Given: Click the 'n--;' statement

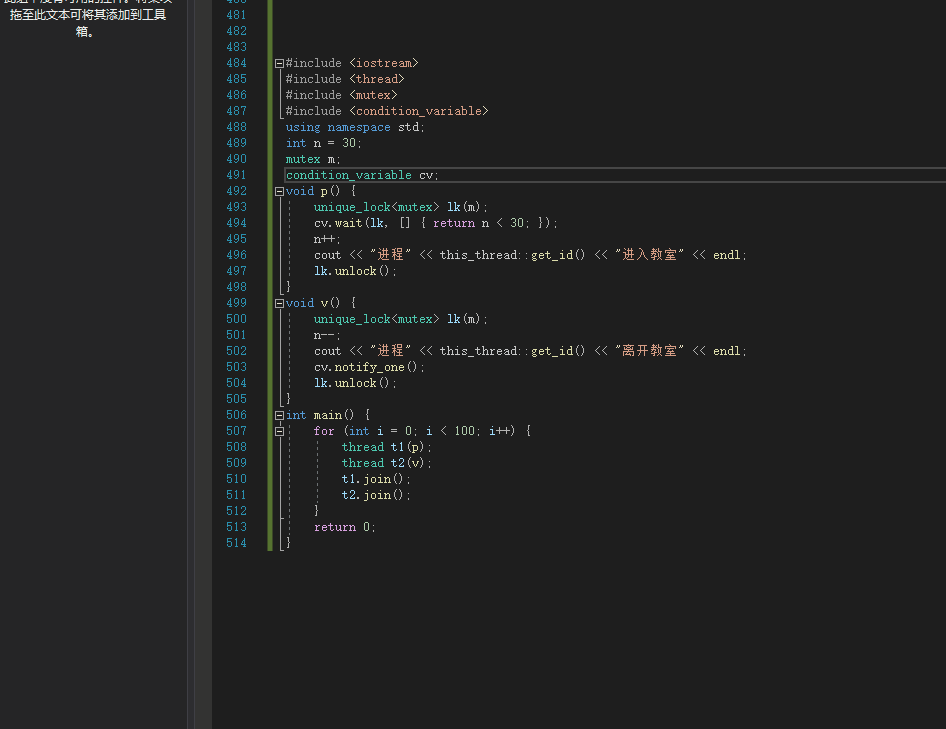Looking at the screenshot, I should (327, 335).
